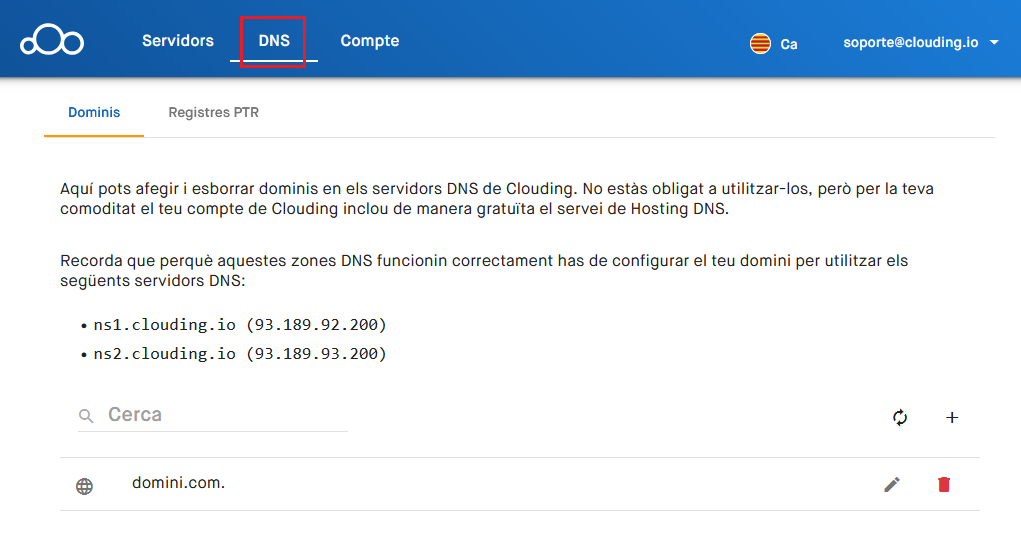Select the Ca language label
Screen dimensions: 1021x550
click(789, 44)
